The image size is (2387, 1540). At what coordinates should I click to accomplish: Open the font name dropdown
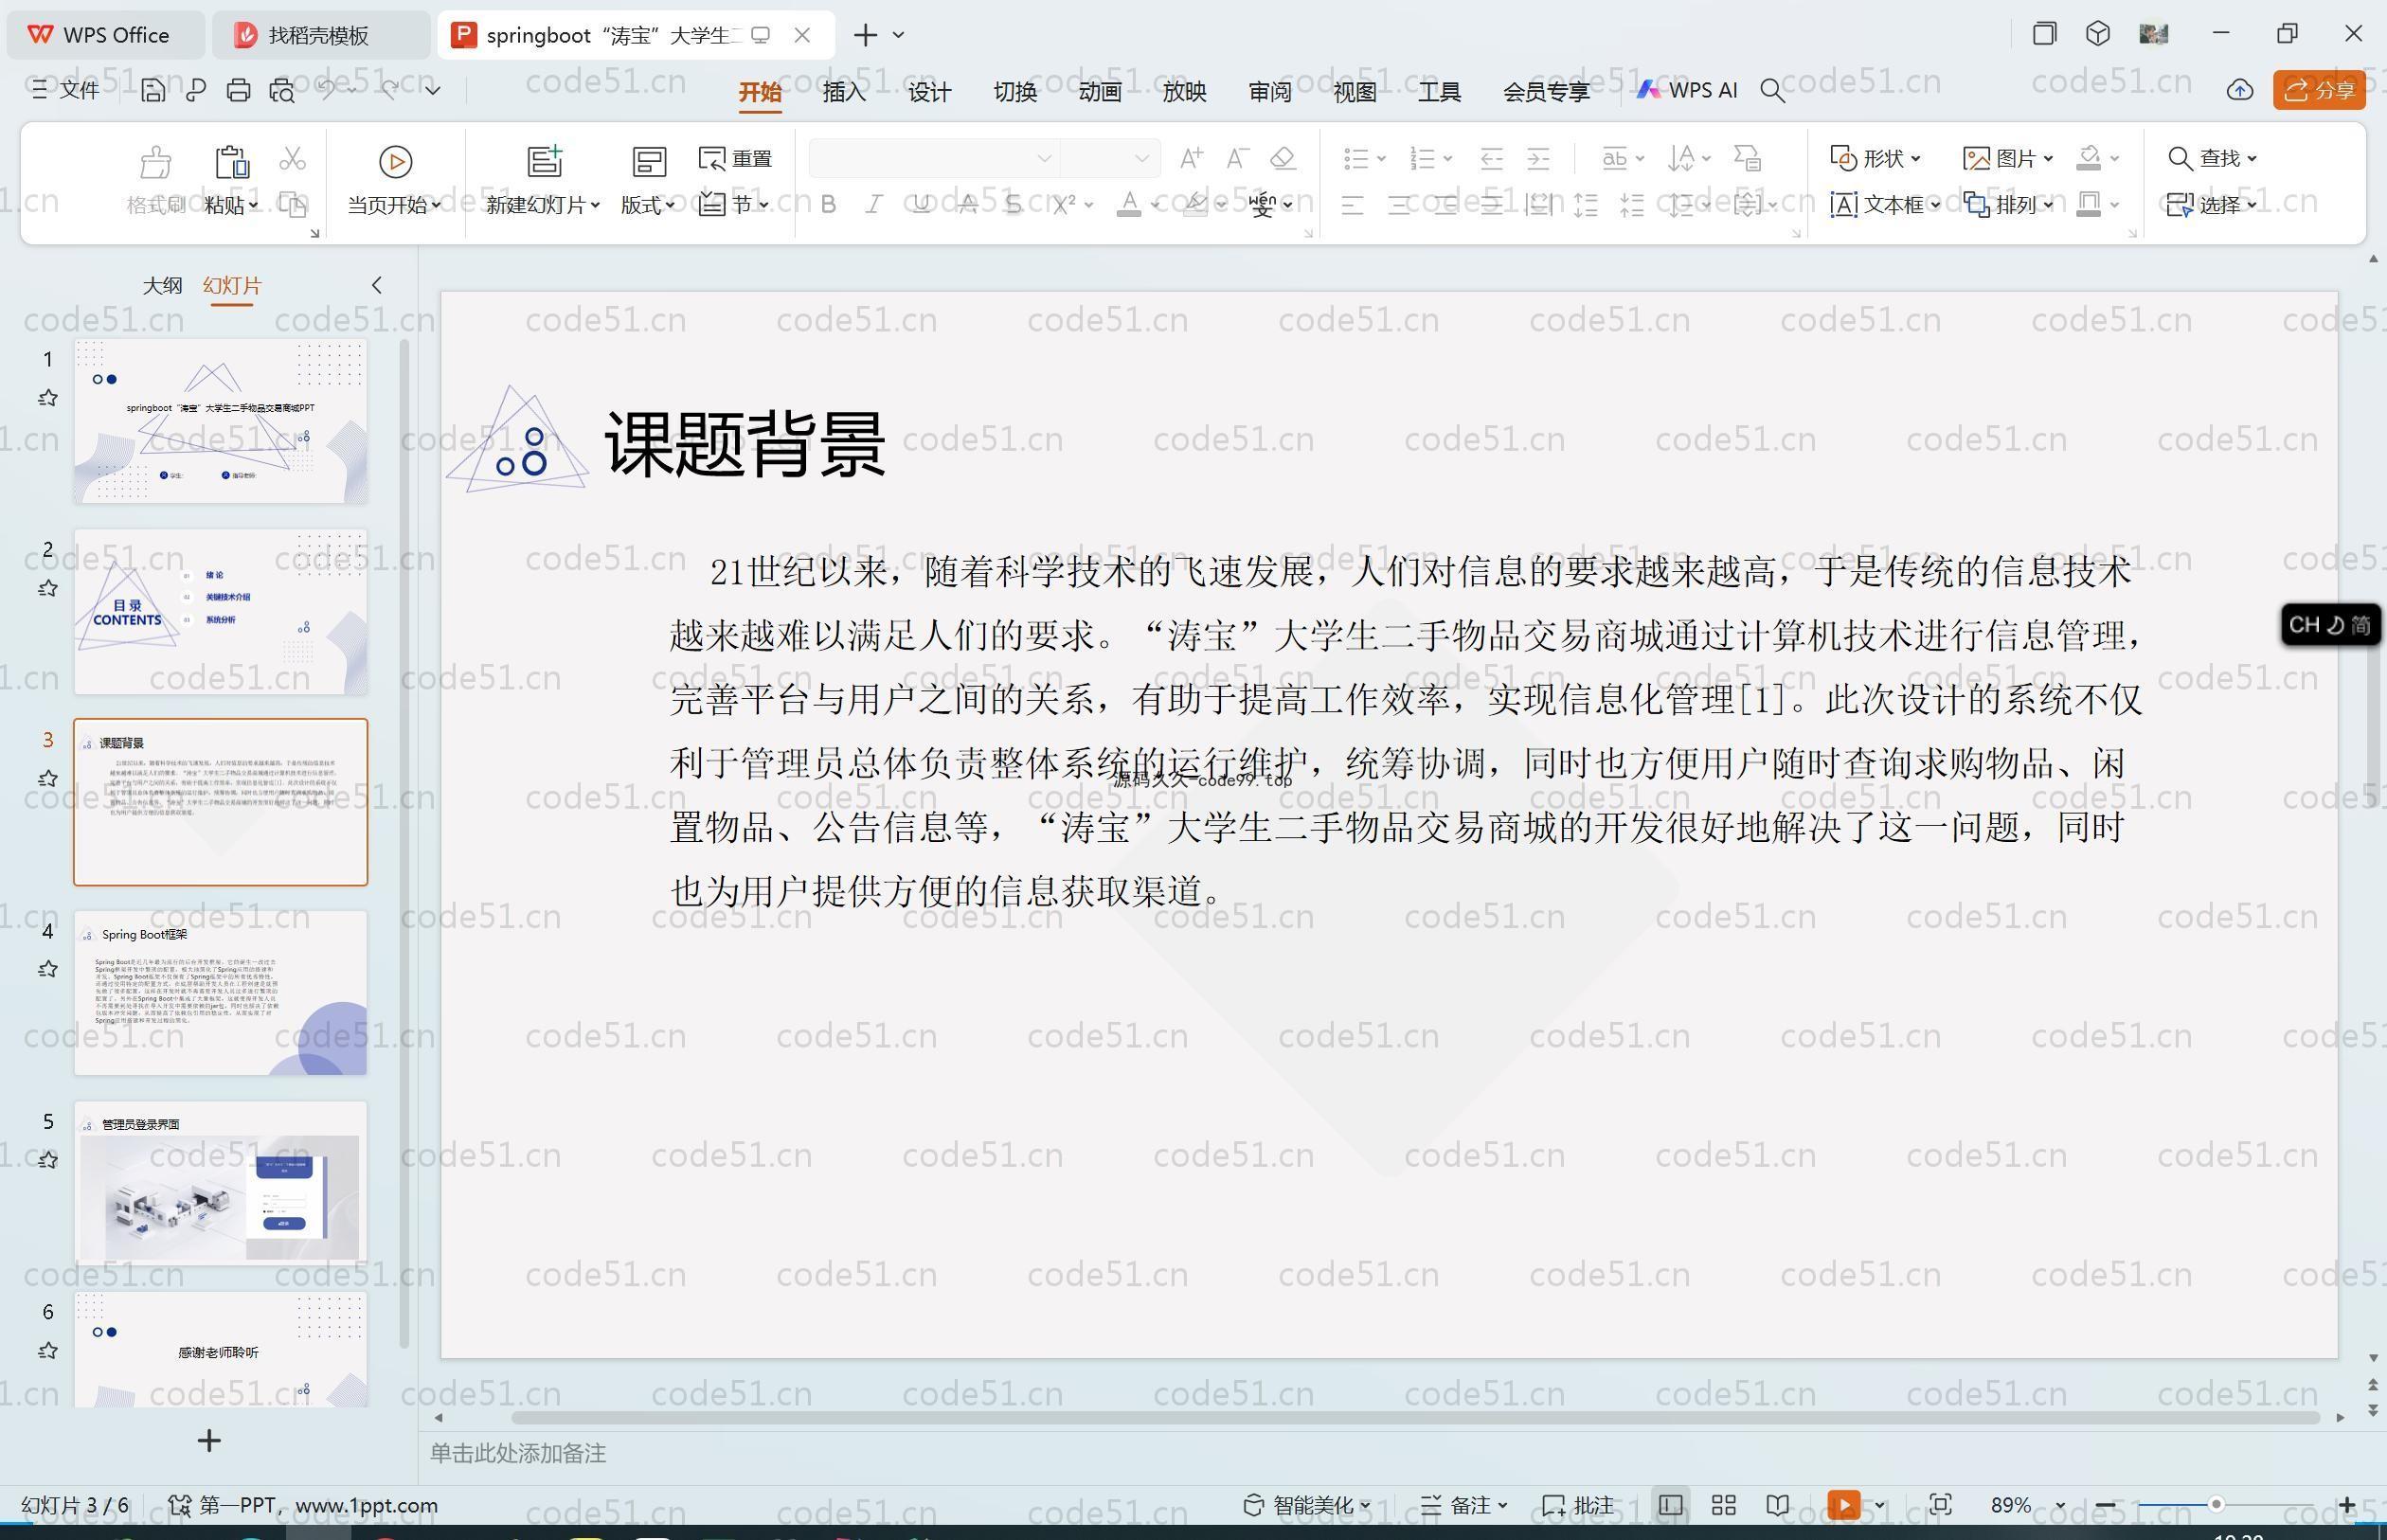coord(1044,158)
